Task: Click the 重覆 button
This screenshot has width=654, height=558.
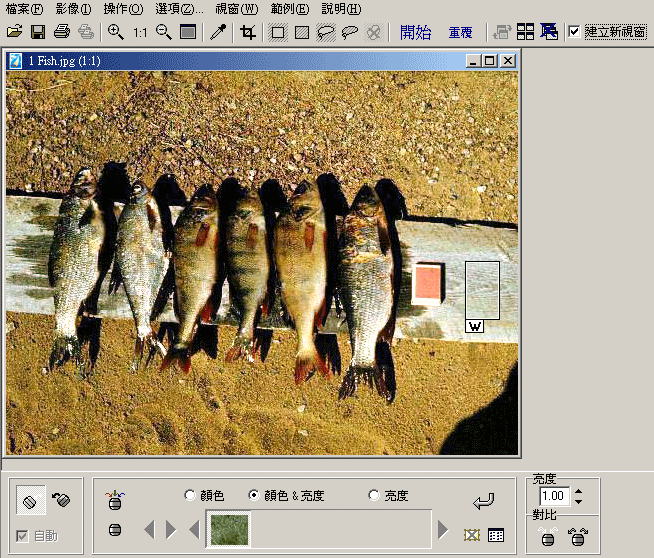Action: pos(460,32)
